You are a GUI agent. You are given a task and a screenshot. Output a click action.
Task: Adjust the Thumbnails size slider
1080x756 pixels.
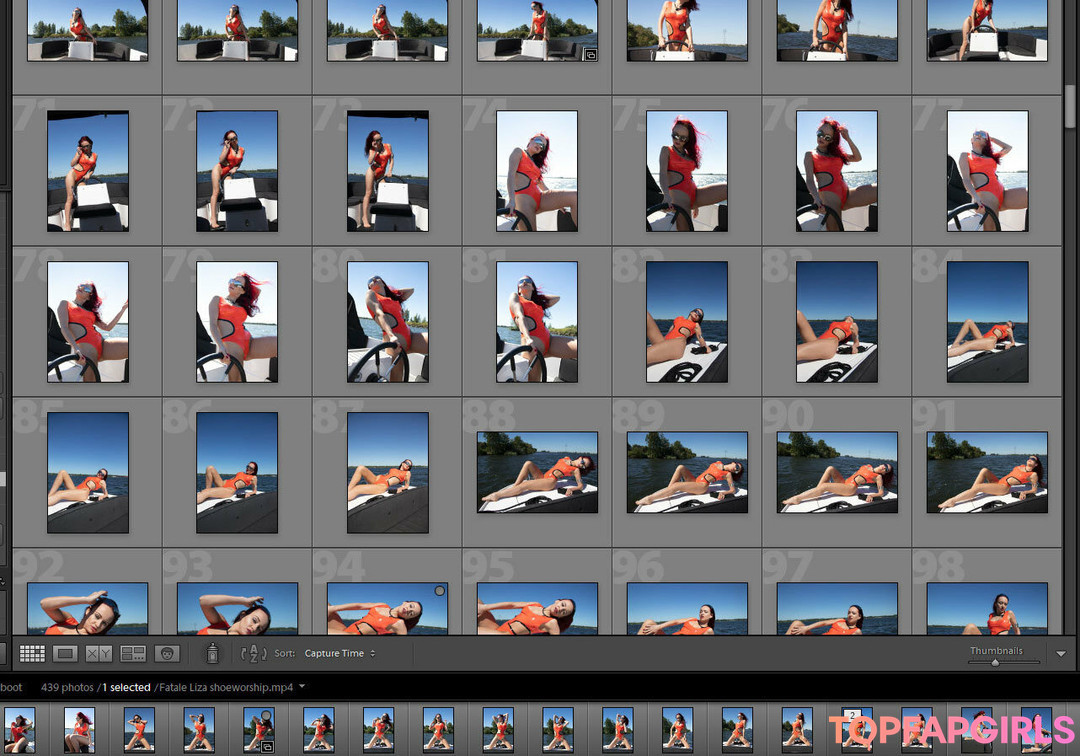995,662
